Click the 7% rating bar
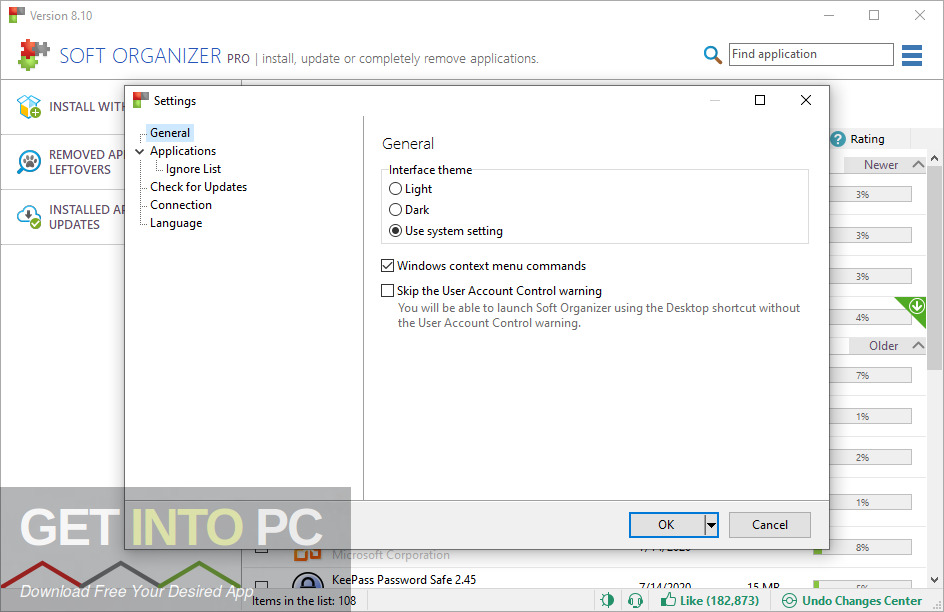The height and width of the screenshot is (612, 944). coord(871,376)
